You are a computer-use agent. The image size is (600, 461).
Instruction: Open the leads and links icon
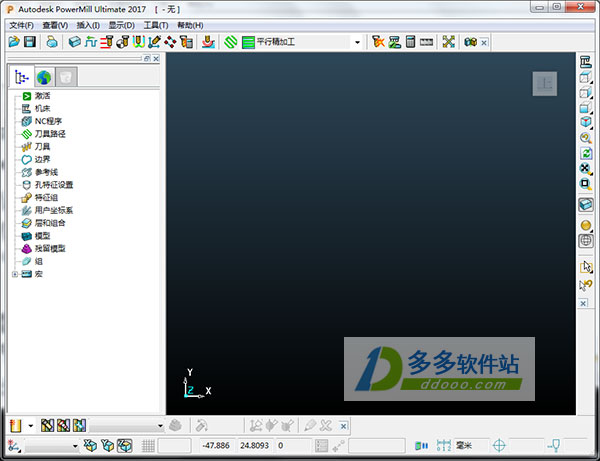139,42
